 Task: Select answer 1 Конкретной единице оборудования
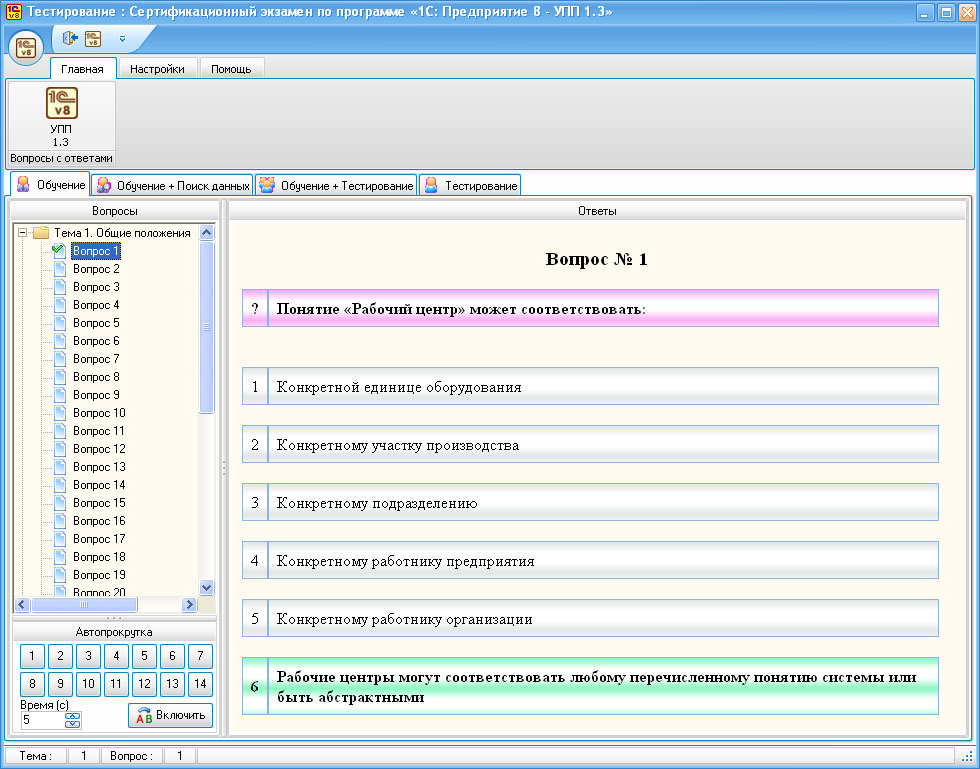(590, 386)
